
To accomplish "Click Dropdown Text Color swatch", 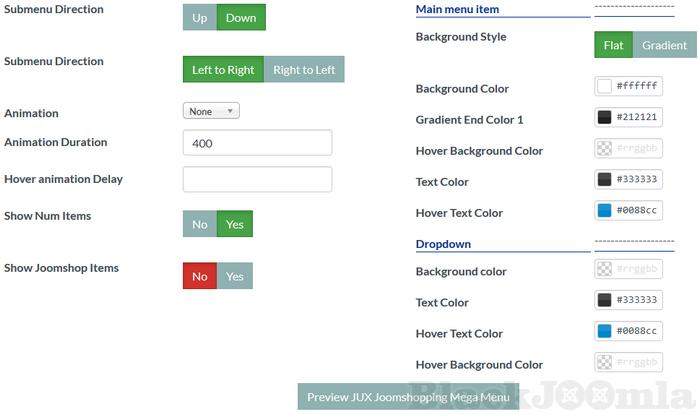I will 604,300.
